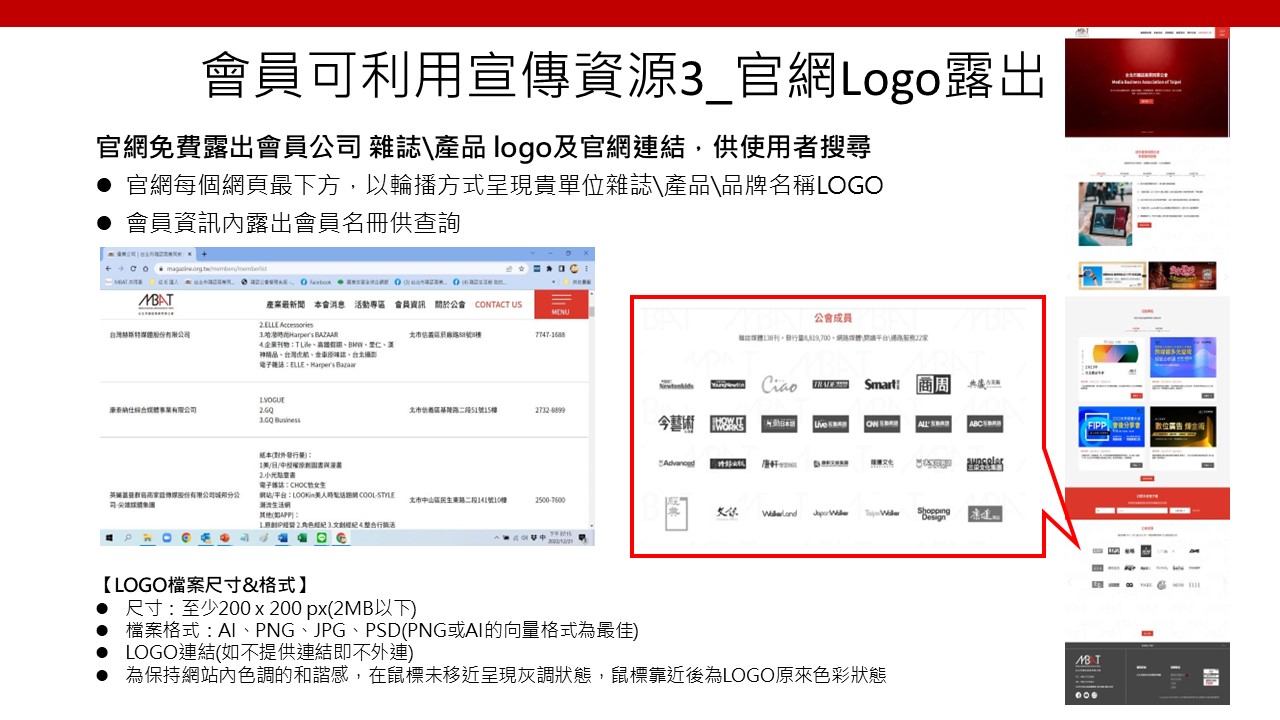Click the Shopping Design logo

pyautogui.click(x=933, y=514)
